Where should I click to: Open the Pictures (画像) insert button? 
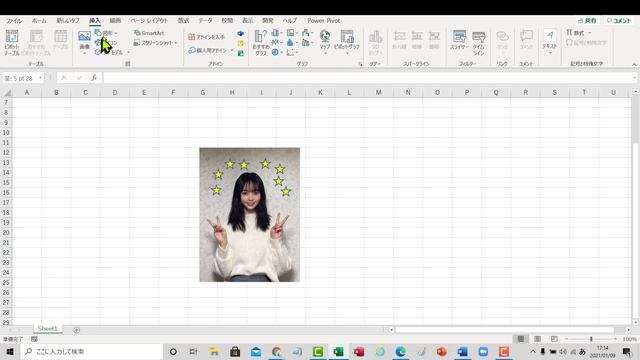(84, 41)
